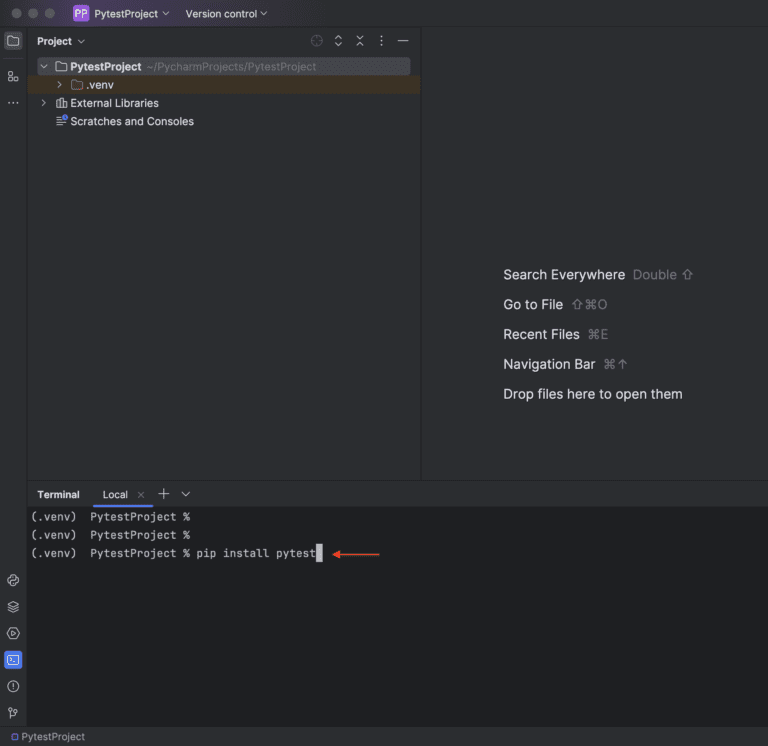This screenshot has height=746, width=768.
Task: Open the Python Console layers icon
Action: pos(13,607)
